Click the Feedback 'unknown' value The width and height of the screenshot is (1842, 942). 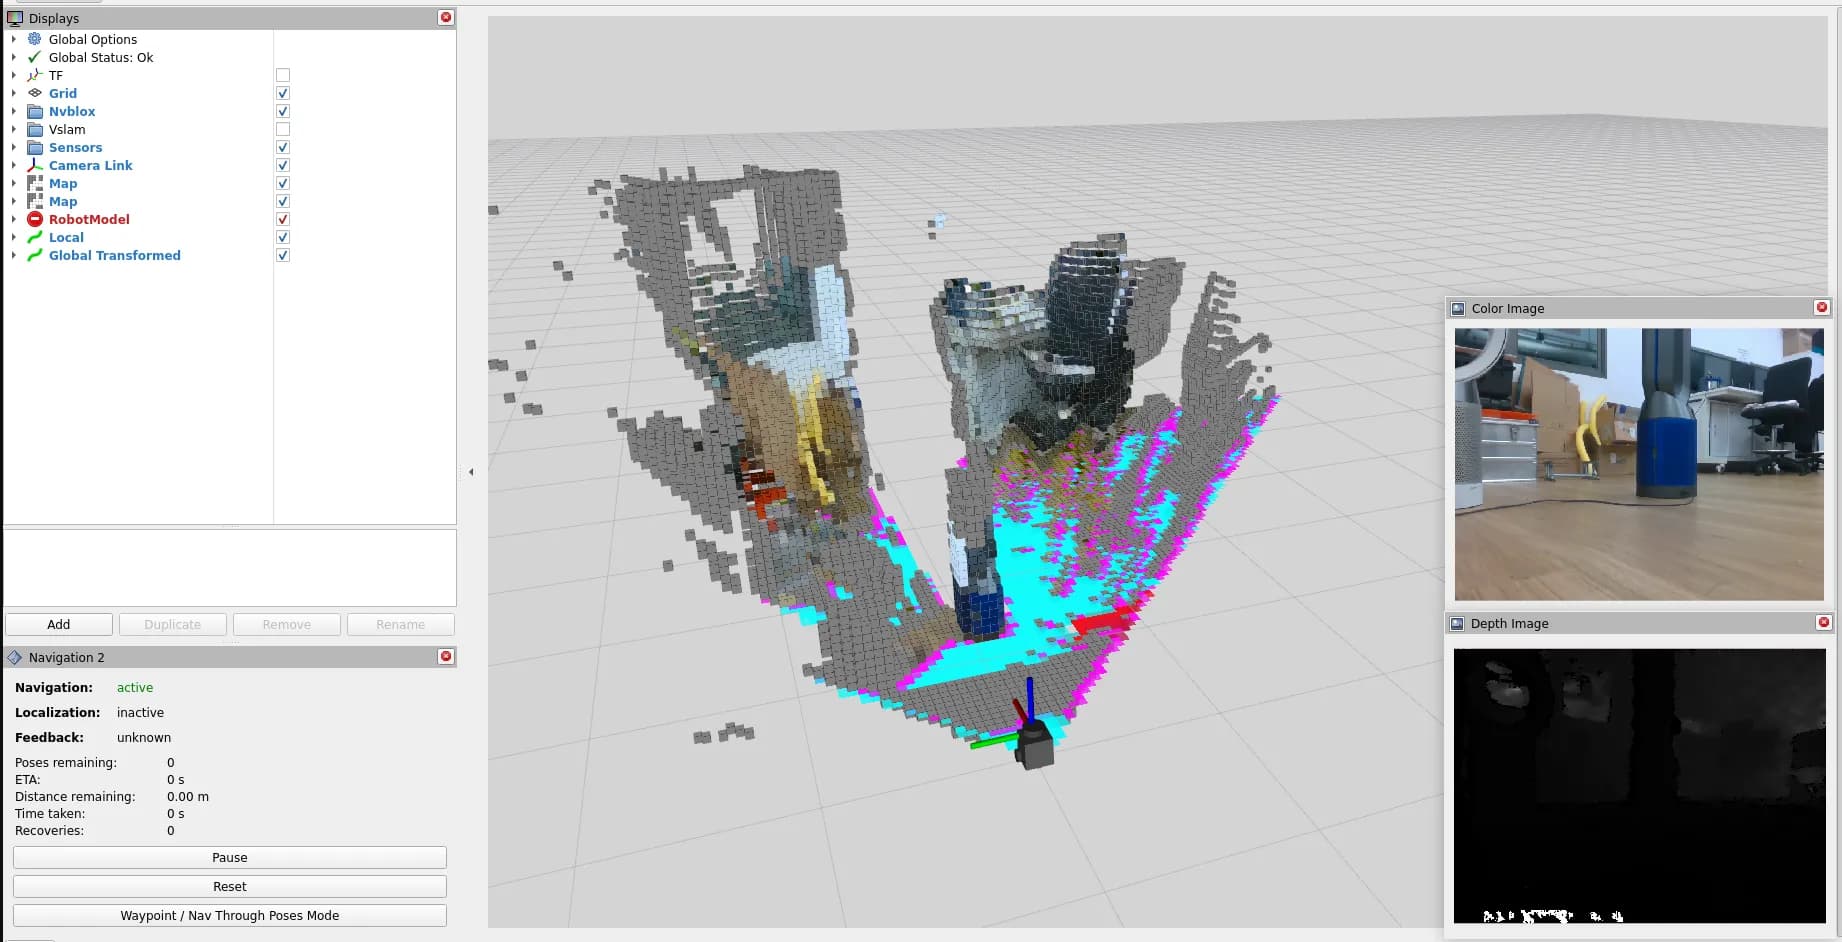pos(144,737)
